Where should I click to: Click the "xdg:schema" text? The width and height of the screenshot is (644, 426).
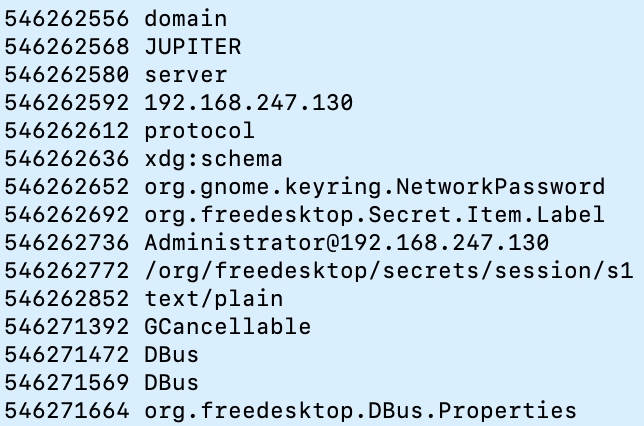point(213,158)
